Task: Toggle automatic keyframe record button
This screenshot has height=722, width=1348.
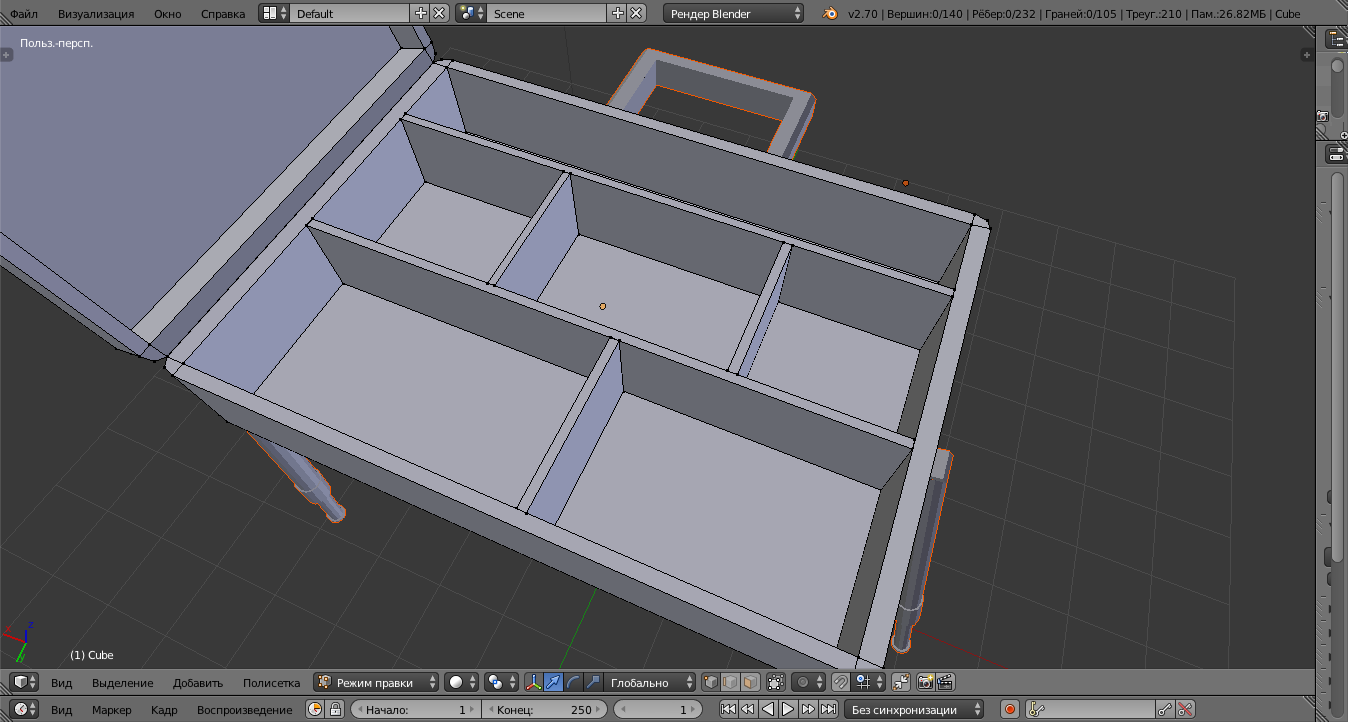Action: (x=1010, y=710)
